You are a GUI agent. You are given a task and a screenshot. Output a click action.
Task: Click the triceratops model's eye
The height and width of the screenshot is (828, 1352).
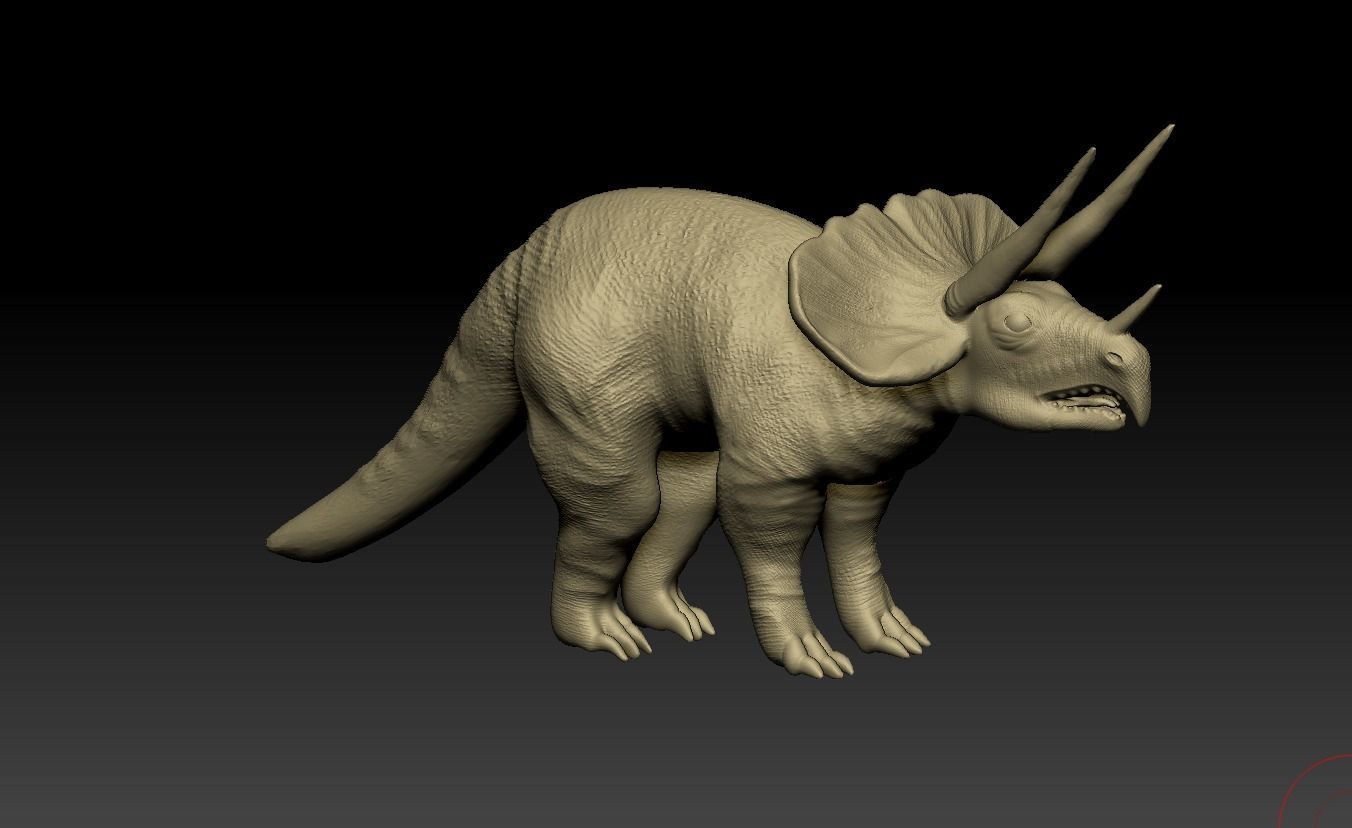coord(1017,323)
